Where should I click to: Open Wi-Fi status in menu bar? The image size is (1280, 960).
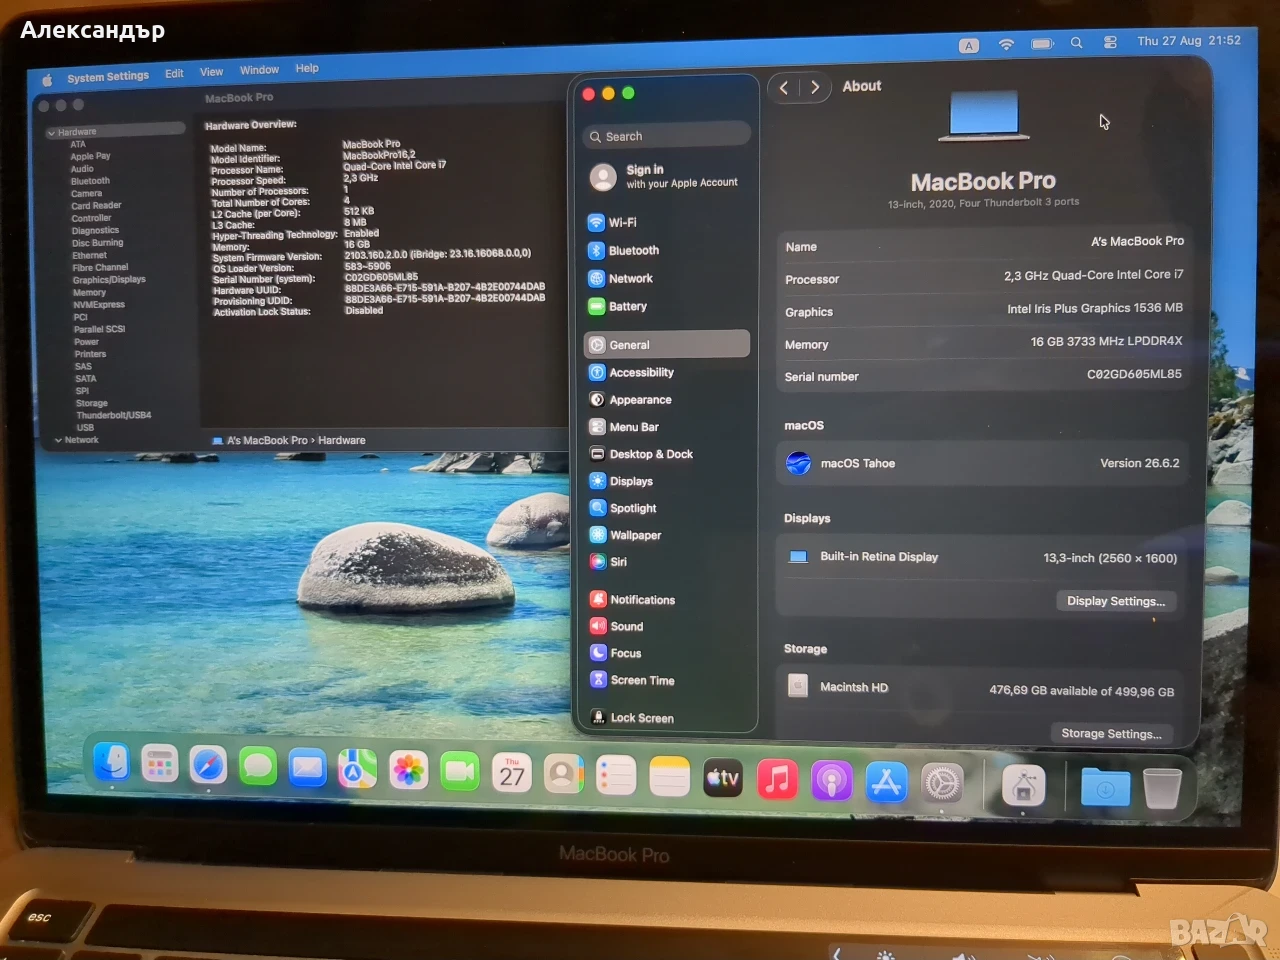pos(1006,44)
